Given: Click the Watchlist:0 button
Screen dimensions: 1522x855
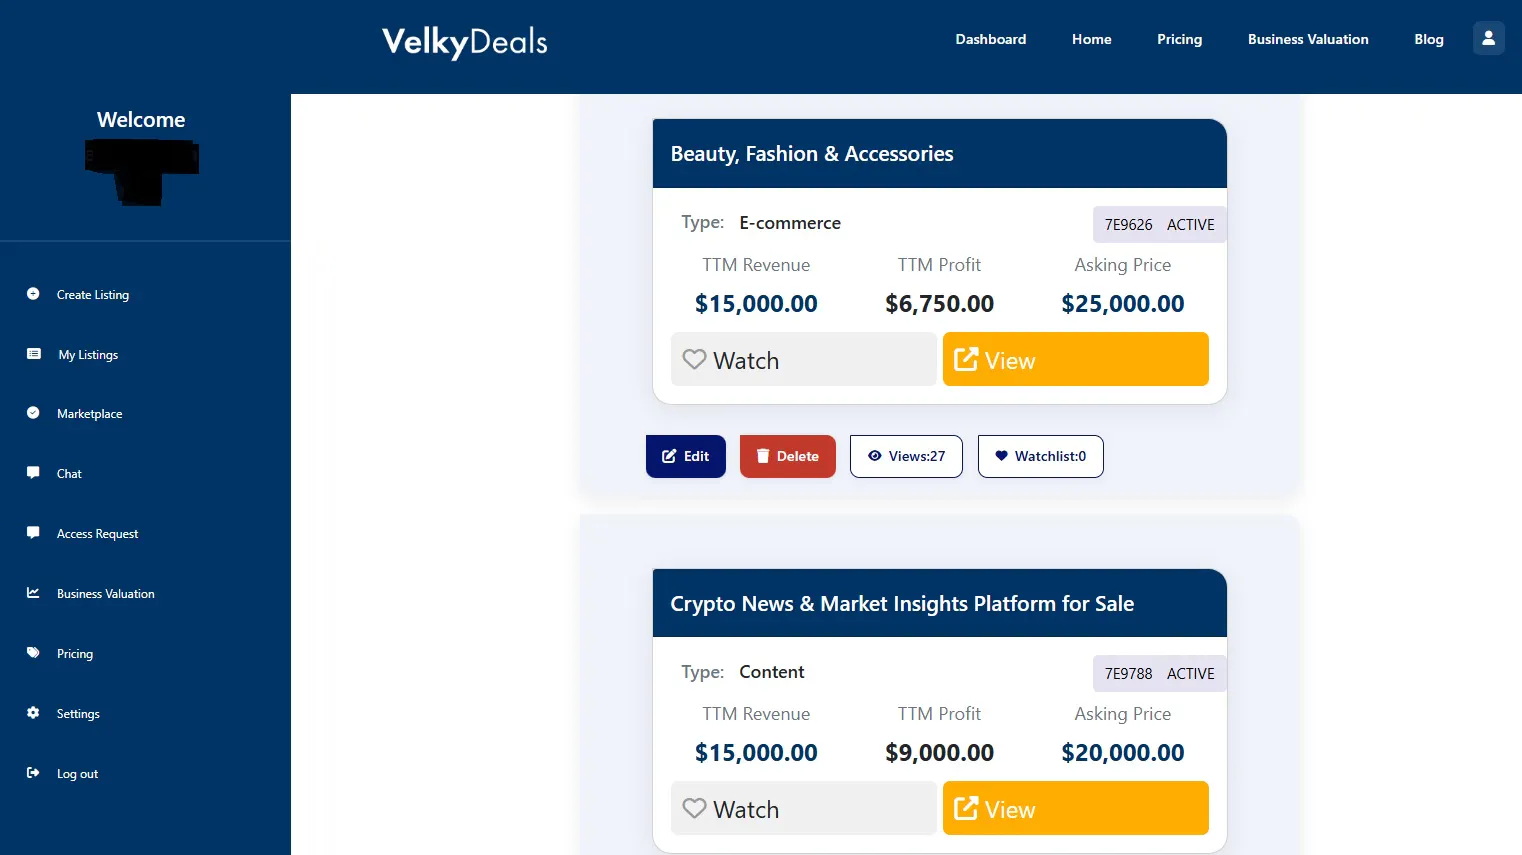Looking at the screenshot, I should (1041, 456).
